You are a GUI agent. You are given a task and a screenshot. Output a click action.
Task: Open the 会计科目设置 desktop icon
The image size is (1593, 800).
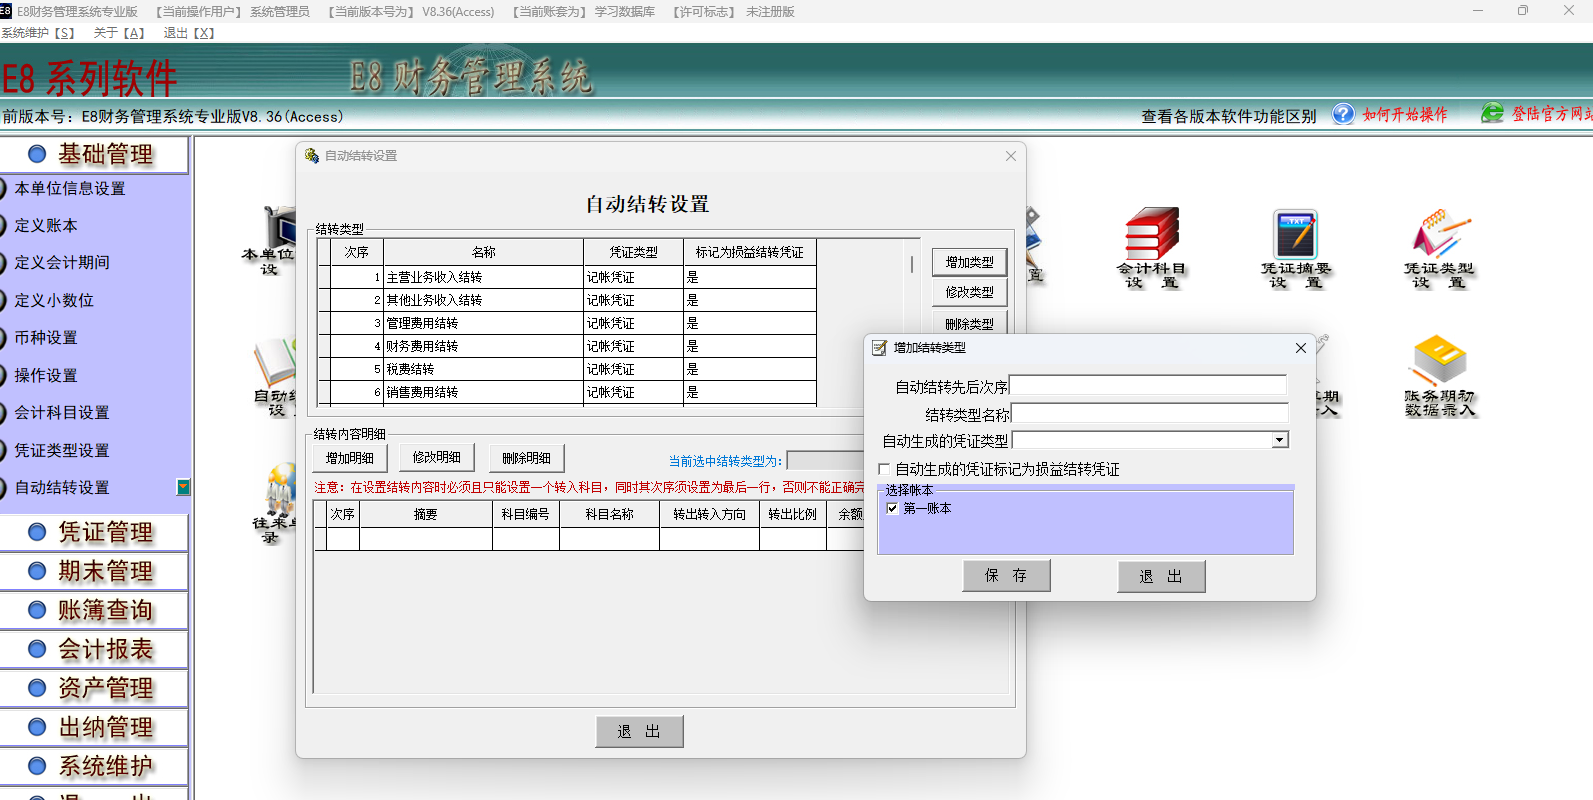[x=1151, y=236]
